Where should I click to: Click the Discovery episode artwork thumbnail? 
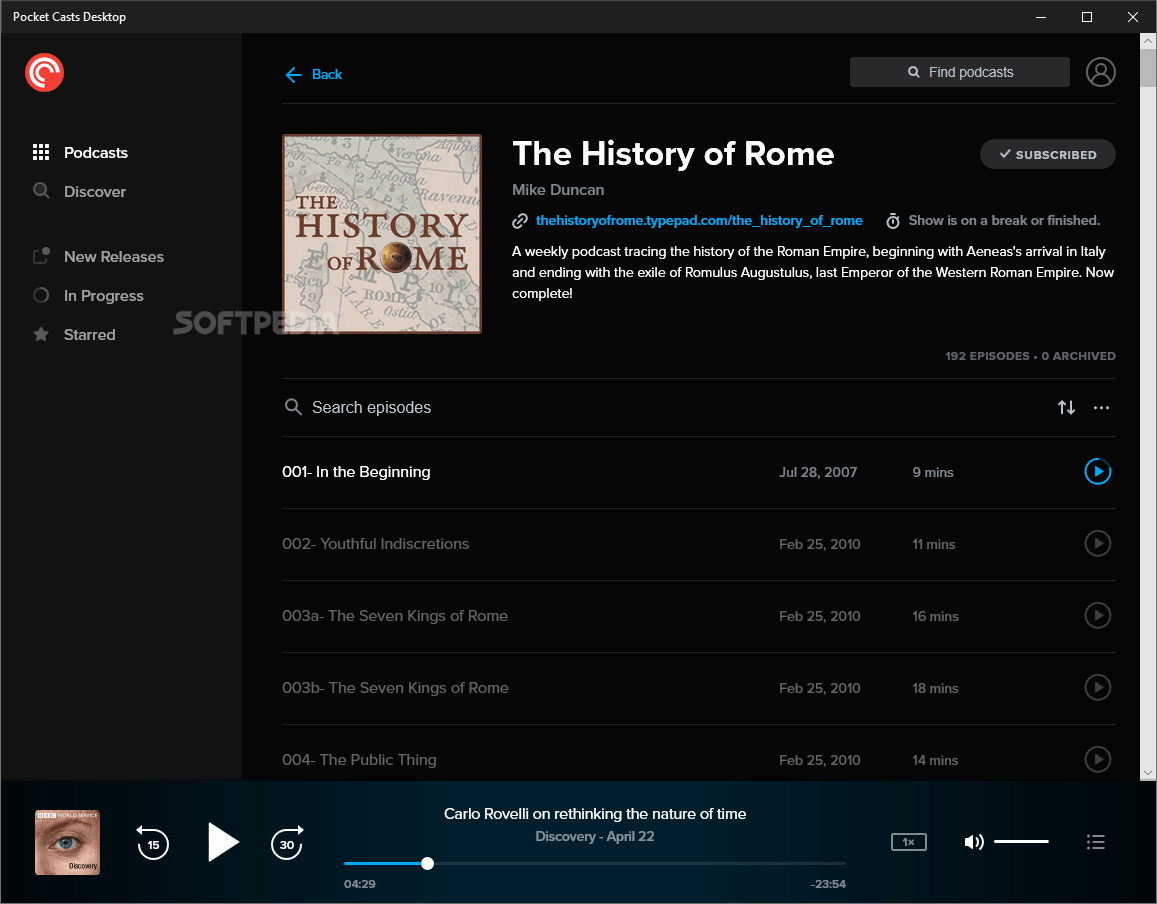(67, 842)
